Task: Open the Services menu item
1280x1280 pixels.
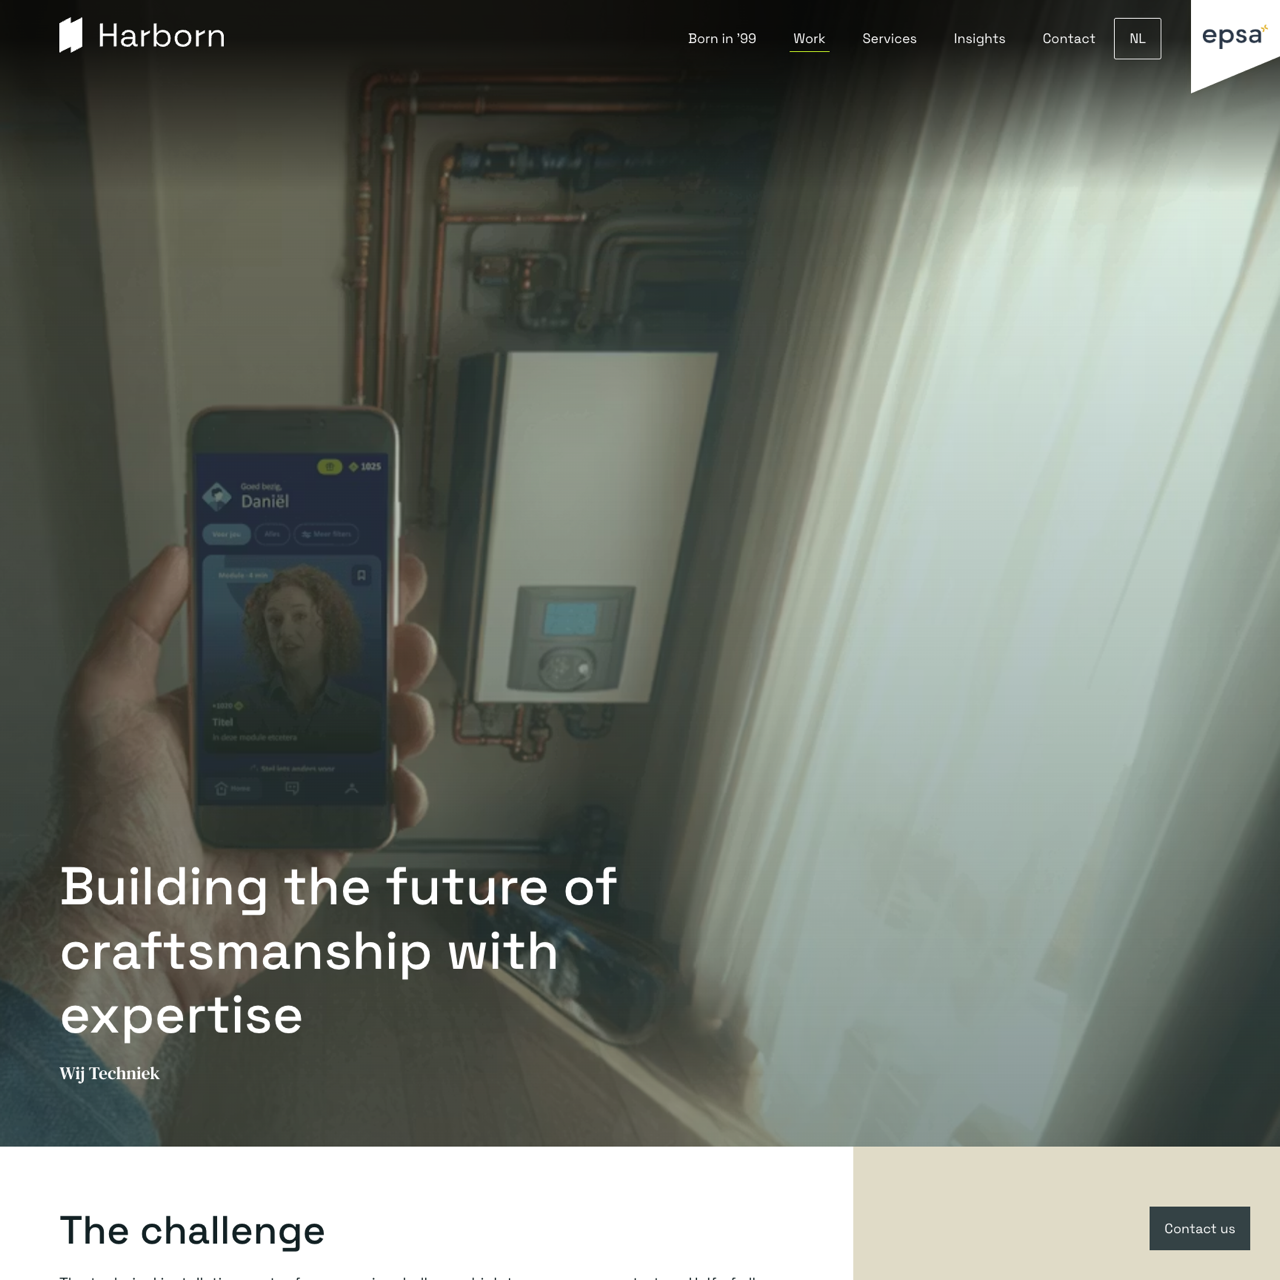Action: click(x=889, y=39)
